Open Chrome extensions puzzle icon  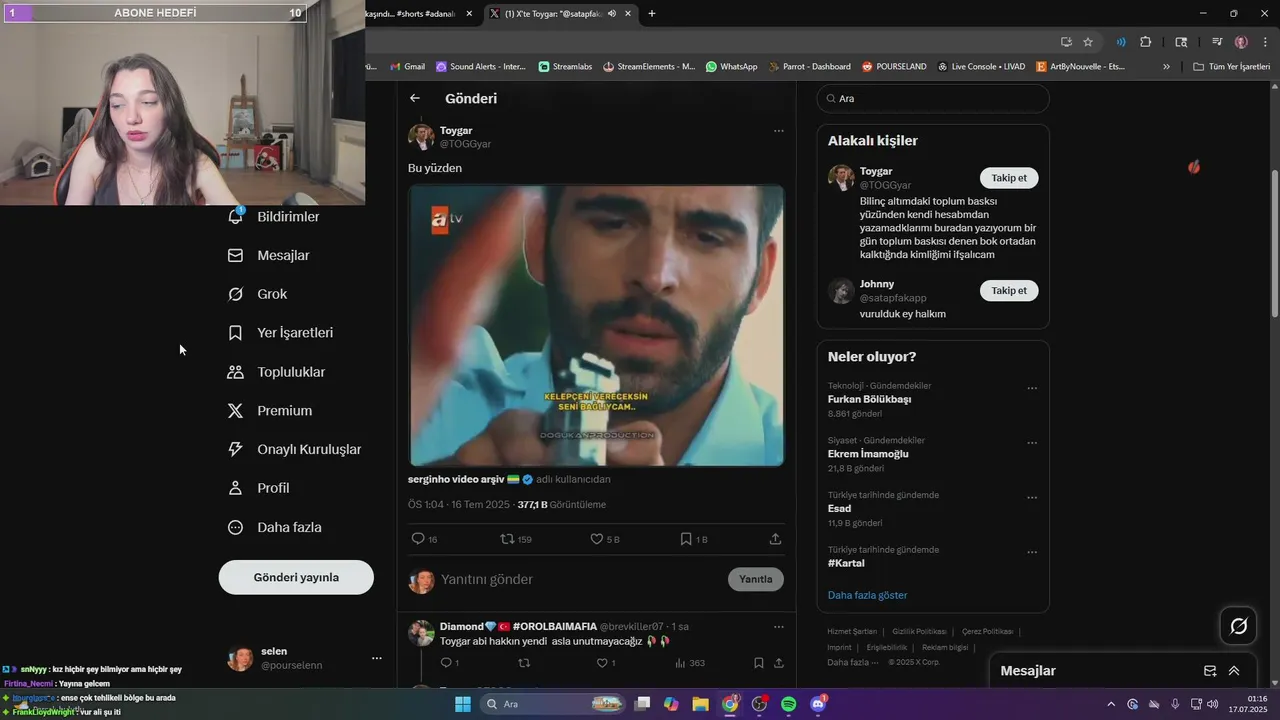1146,42
